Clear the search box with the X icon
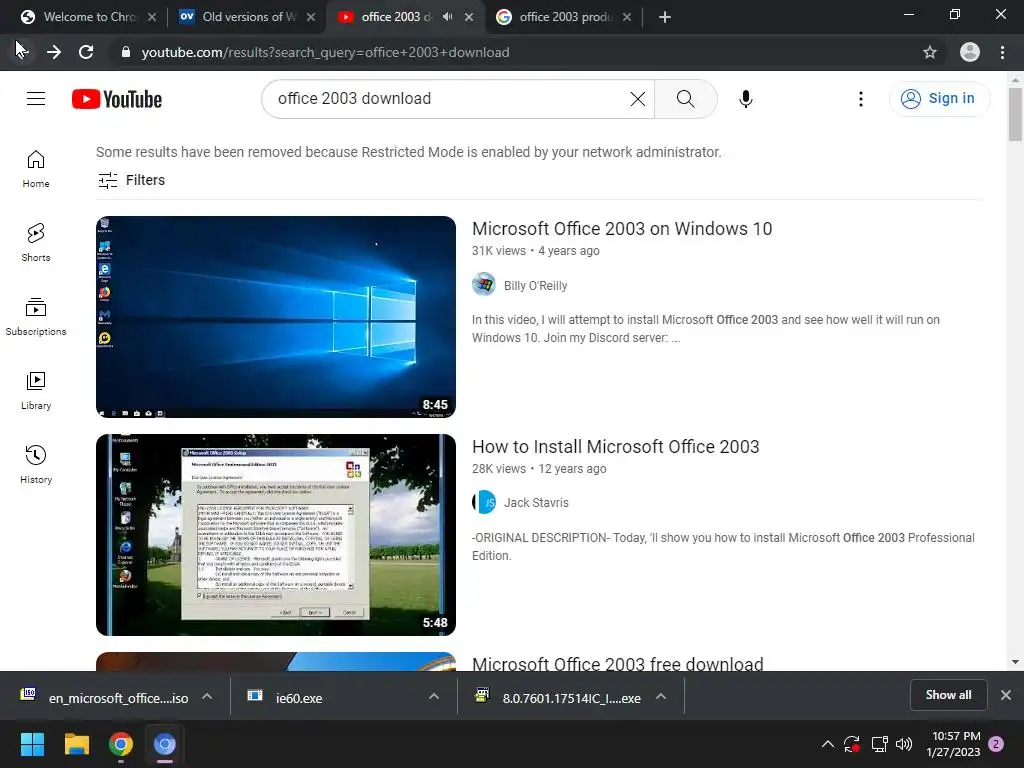 click(637, 99)
